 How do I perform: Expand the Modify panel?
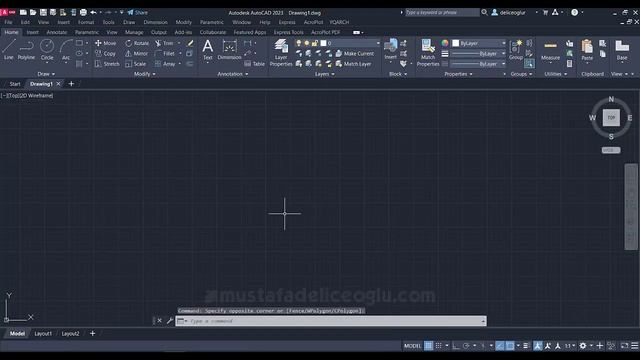pyautogui.click(x=144, y=74)
